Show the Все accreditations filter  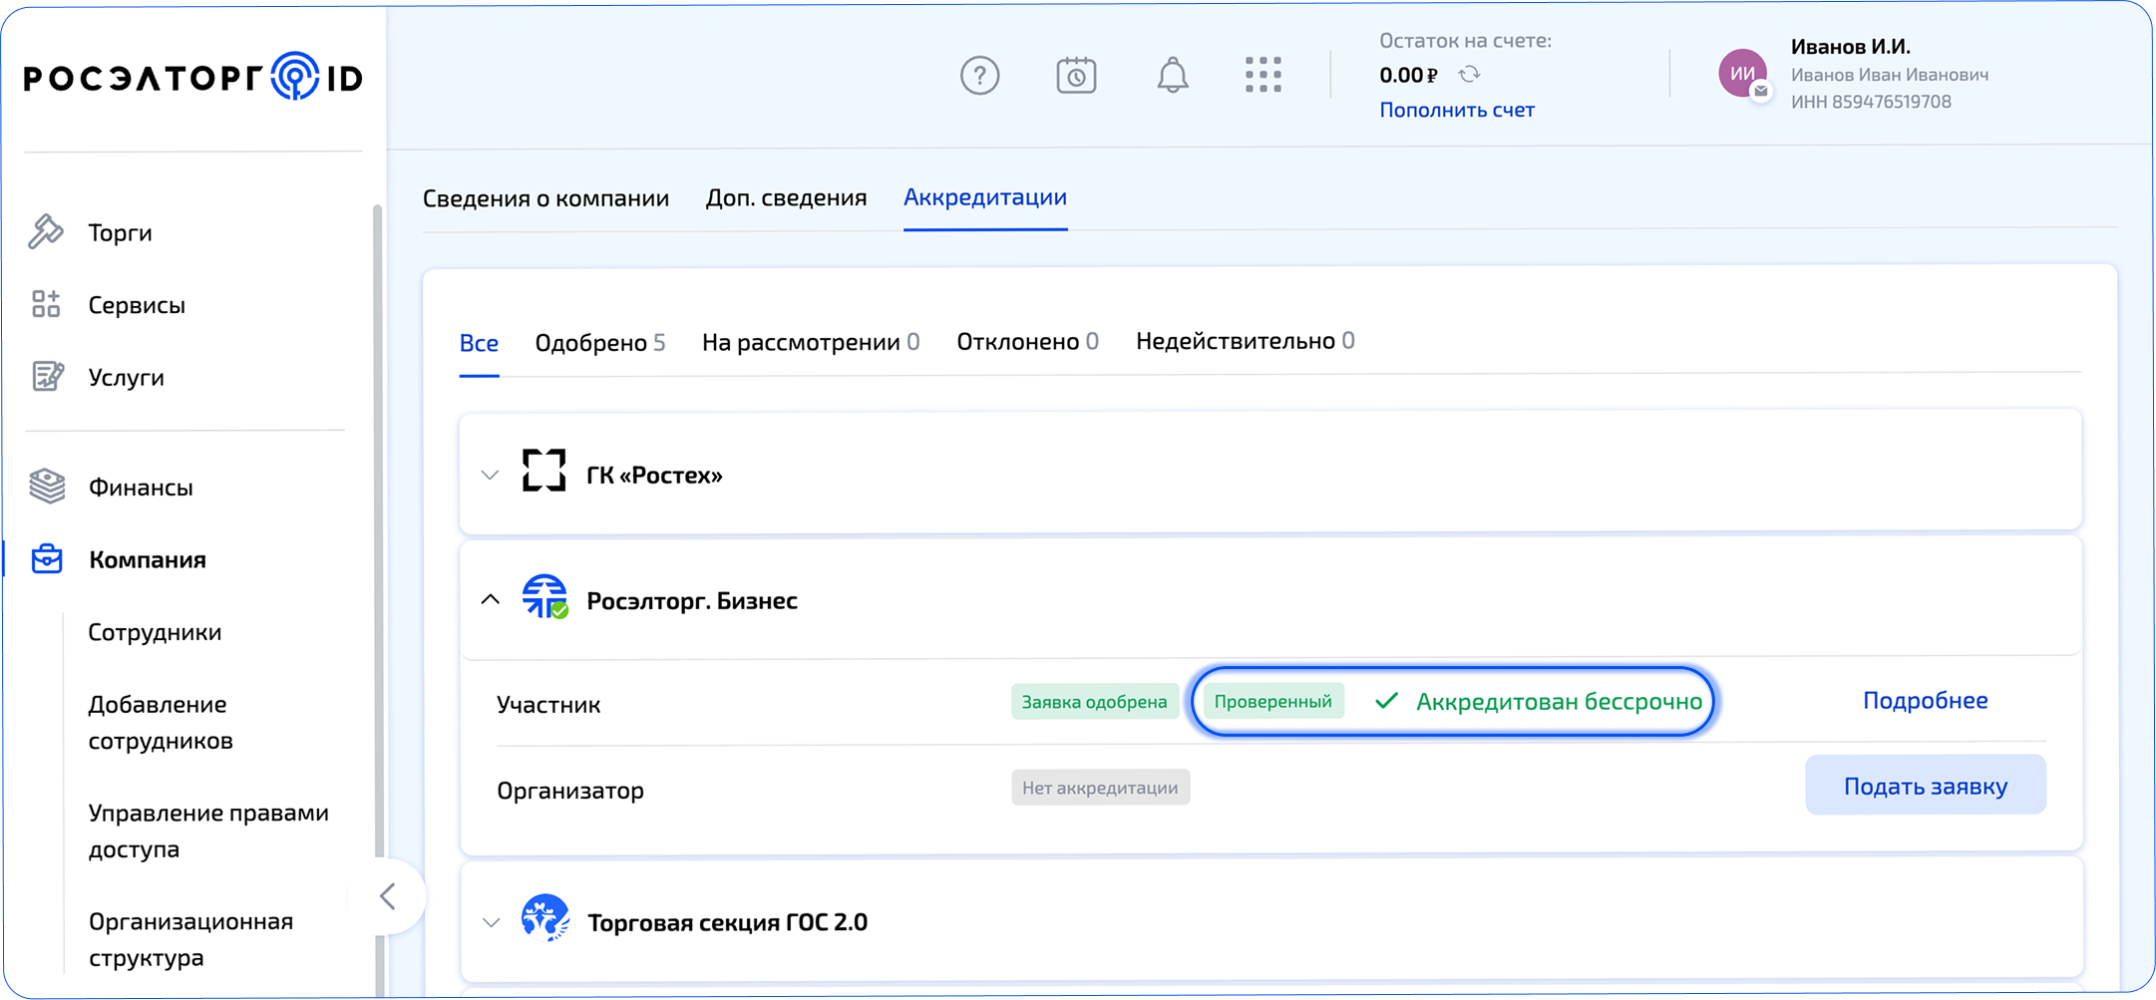coord(479,343)
